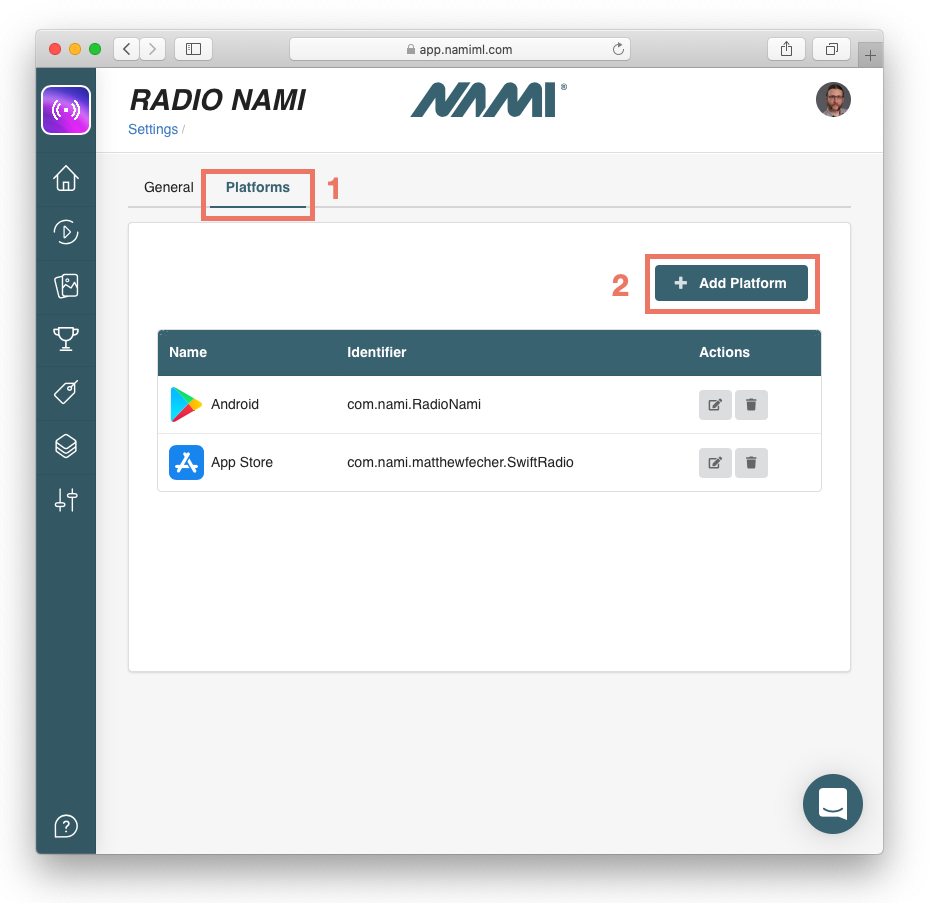Screen dimensions: 930x903
Task: Open a new Safari tab
Action: coord(870,55)
